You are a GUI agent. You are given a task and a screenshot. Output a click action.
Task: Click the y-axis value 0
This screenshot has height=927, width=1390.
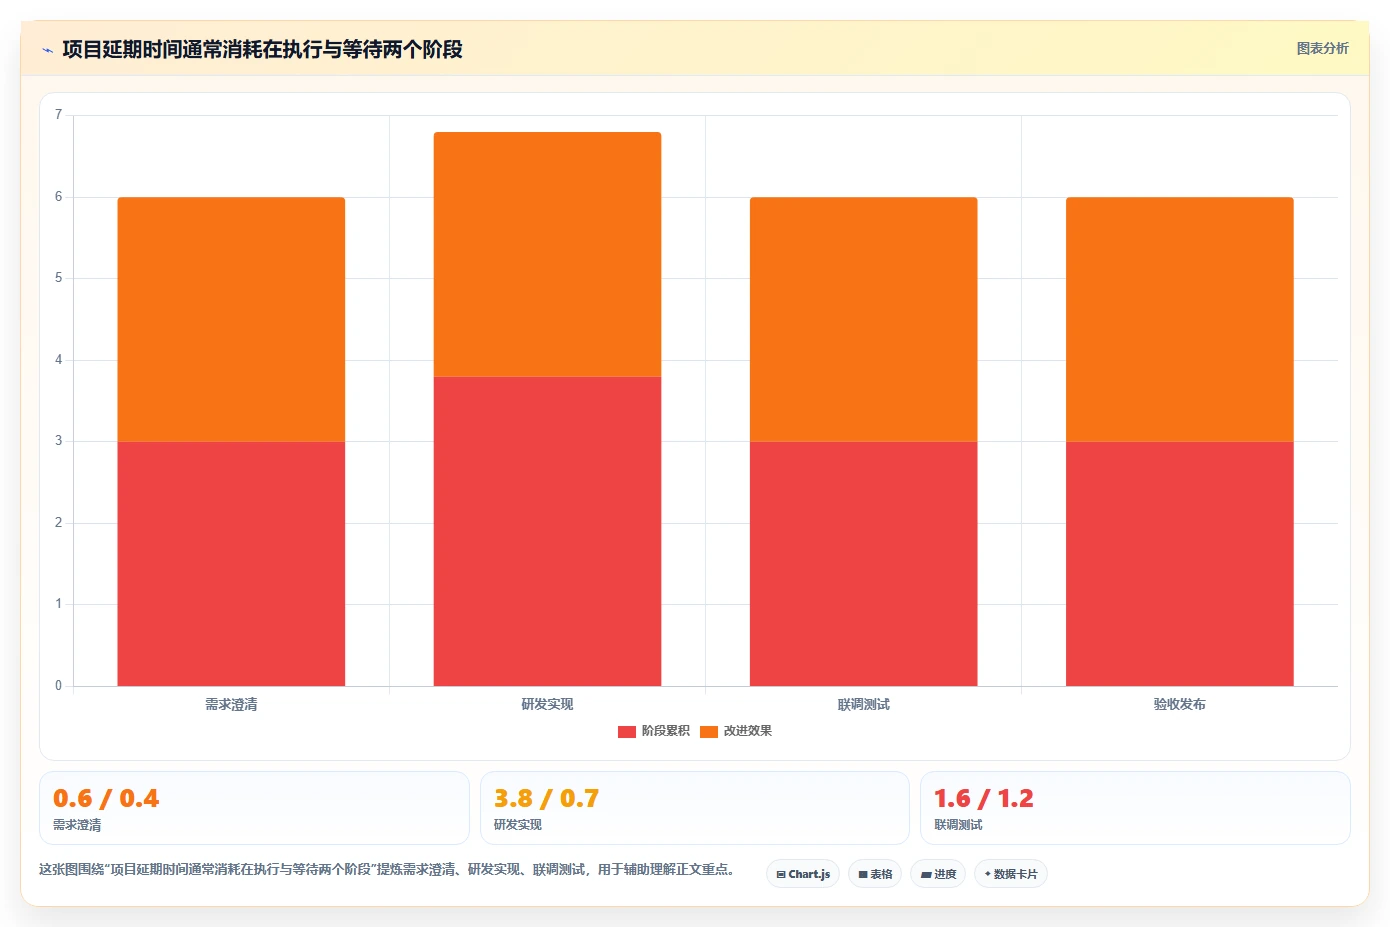(x=58, y=686)
